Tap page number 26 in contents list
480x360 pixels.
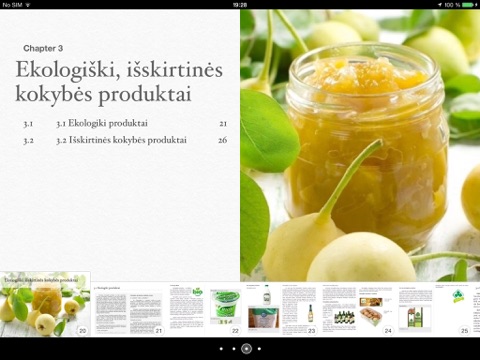(223, 140)
